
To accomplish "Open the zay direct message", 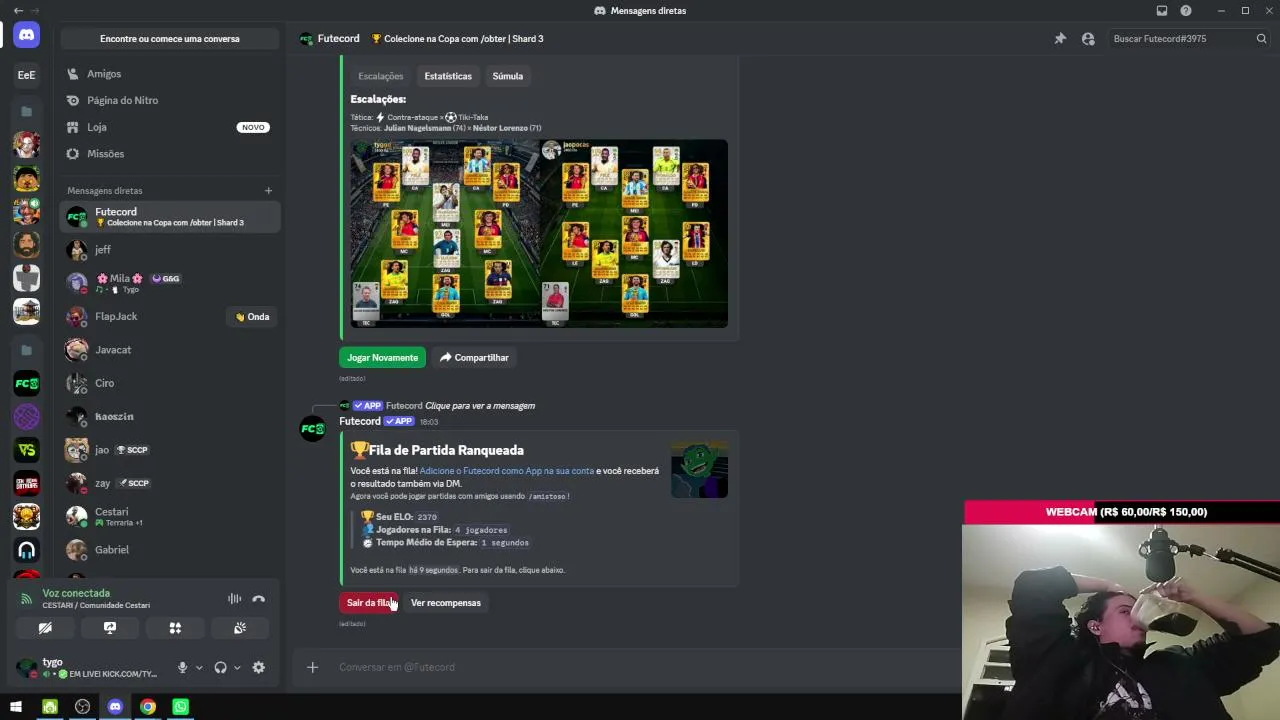I will 170,483.
